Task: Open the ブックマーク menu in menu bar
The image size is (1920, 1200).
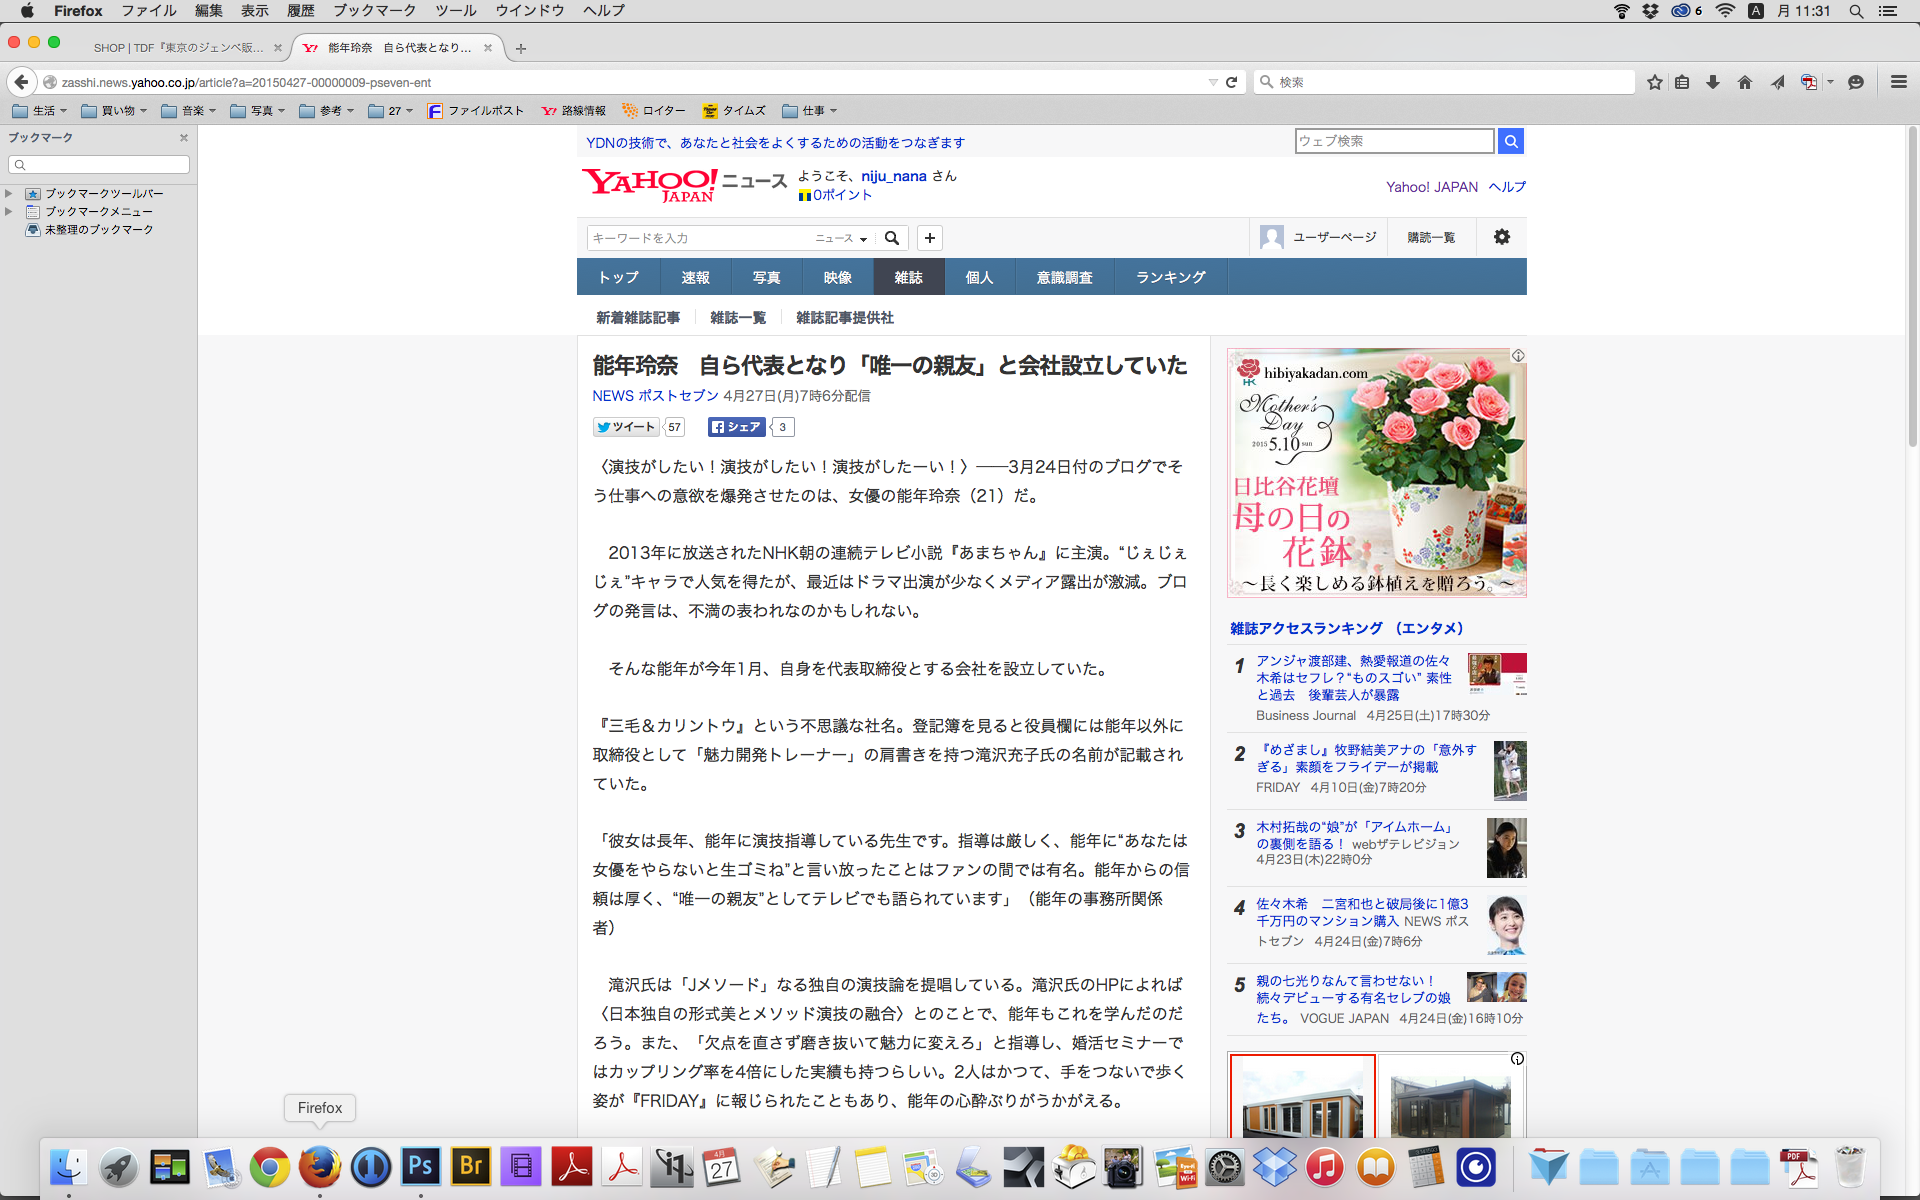Action: pos(374,10)
